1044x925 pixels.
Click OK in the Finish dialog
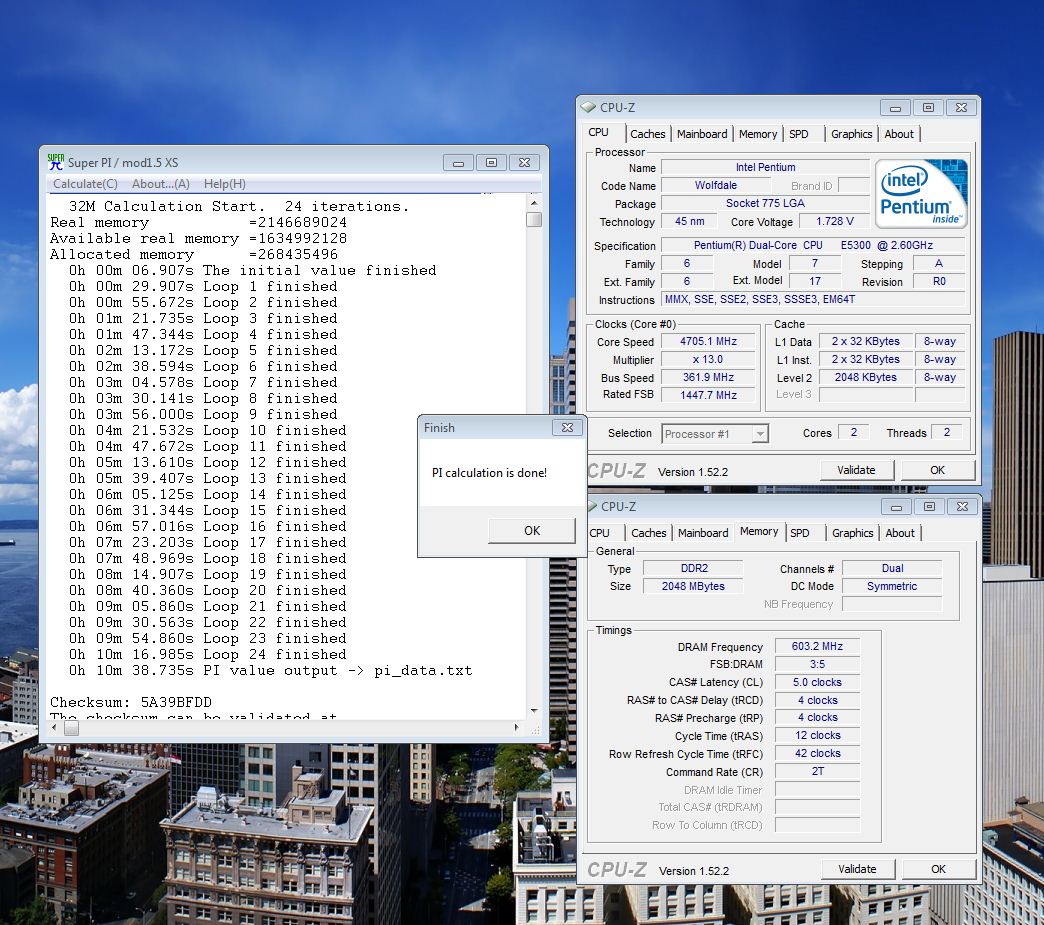(x=532, y=531)
